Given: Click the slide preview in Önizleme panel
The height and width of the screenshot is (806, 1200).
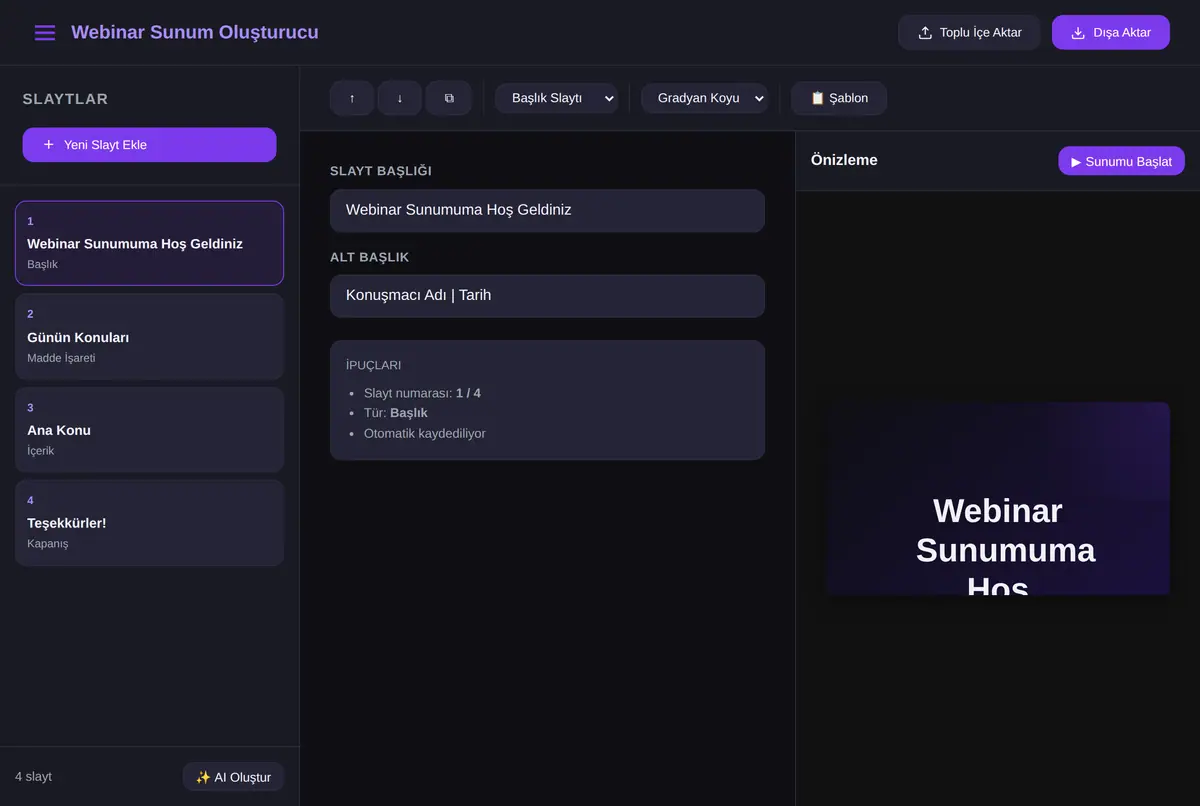Looking at the screenshot, I should tap(998, 499).
